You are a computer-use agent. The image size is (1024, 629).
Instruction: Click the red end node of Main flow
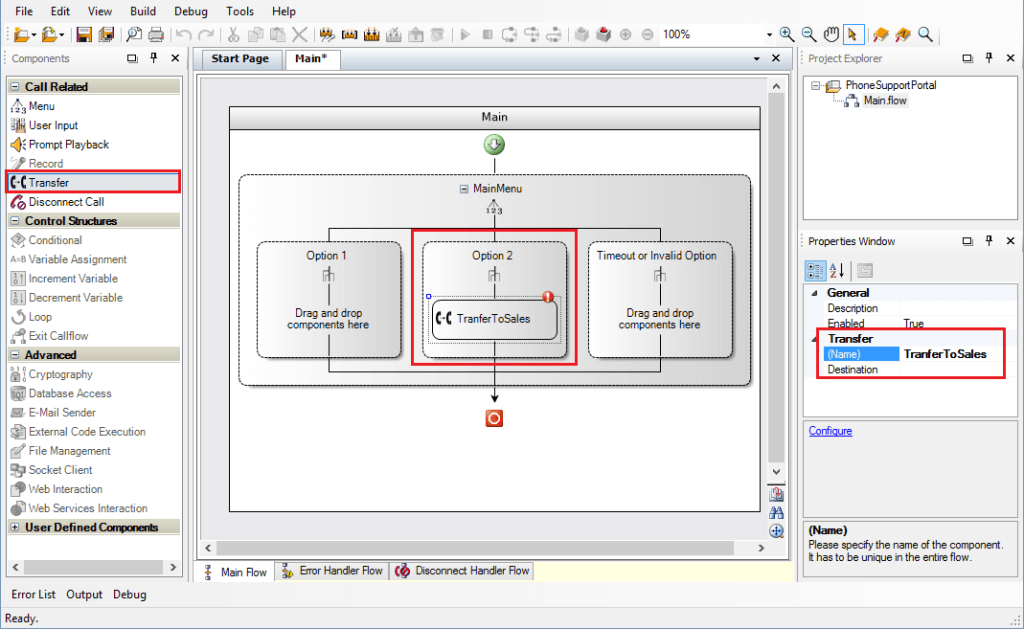494,418
